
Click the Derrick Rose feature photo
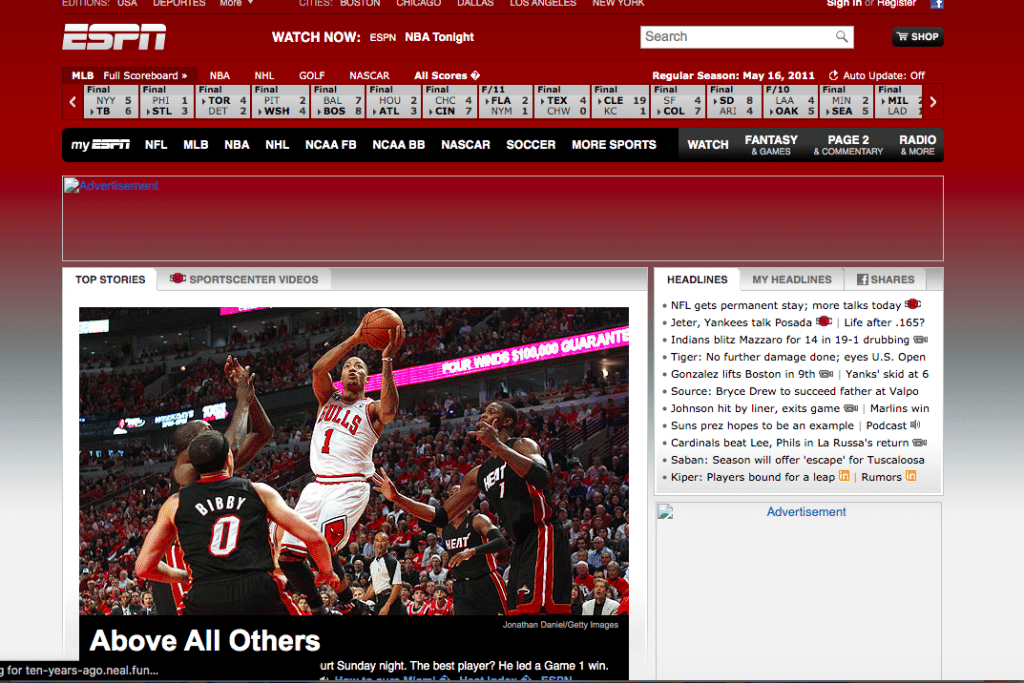click(x=353, y=461)
